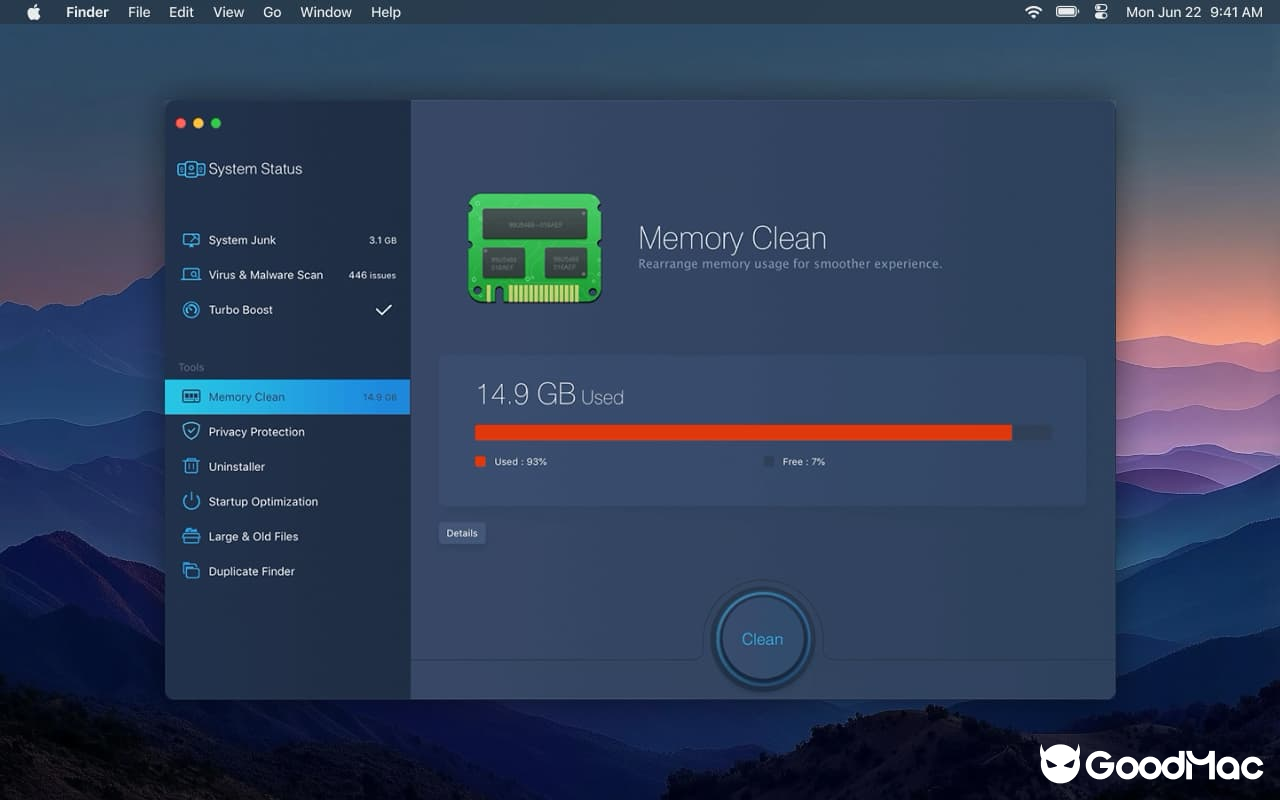Click the Uninstaller trash icon
Image resolution: width=1280 pixels, height=800 pixels.
coord(191,466)
